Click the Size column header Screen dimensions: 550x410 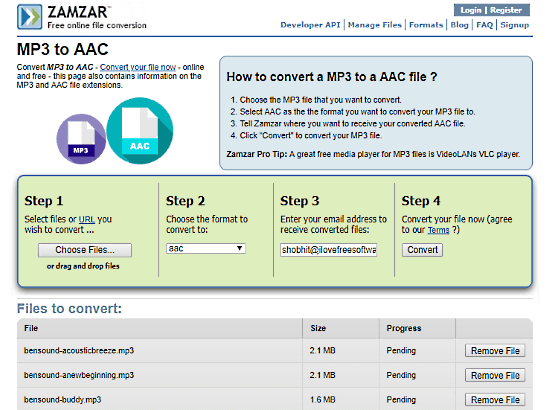click(x=318, y=328)
